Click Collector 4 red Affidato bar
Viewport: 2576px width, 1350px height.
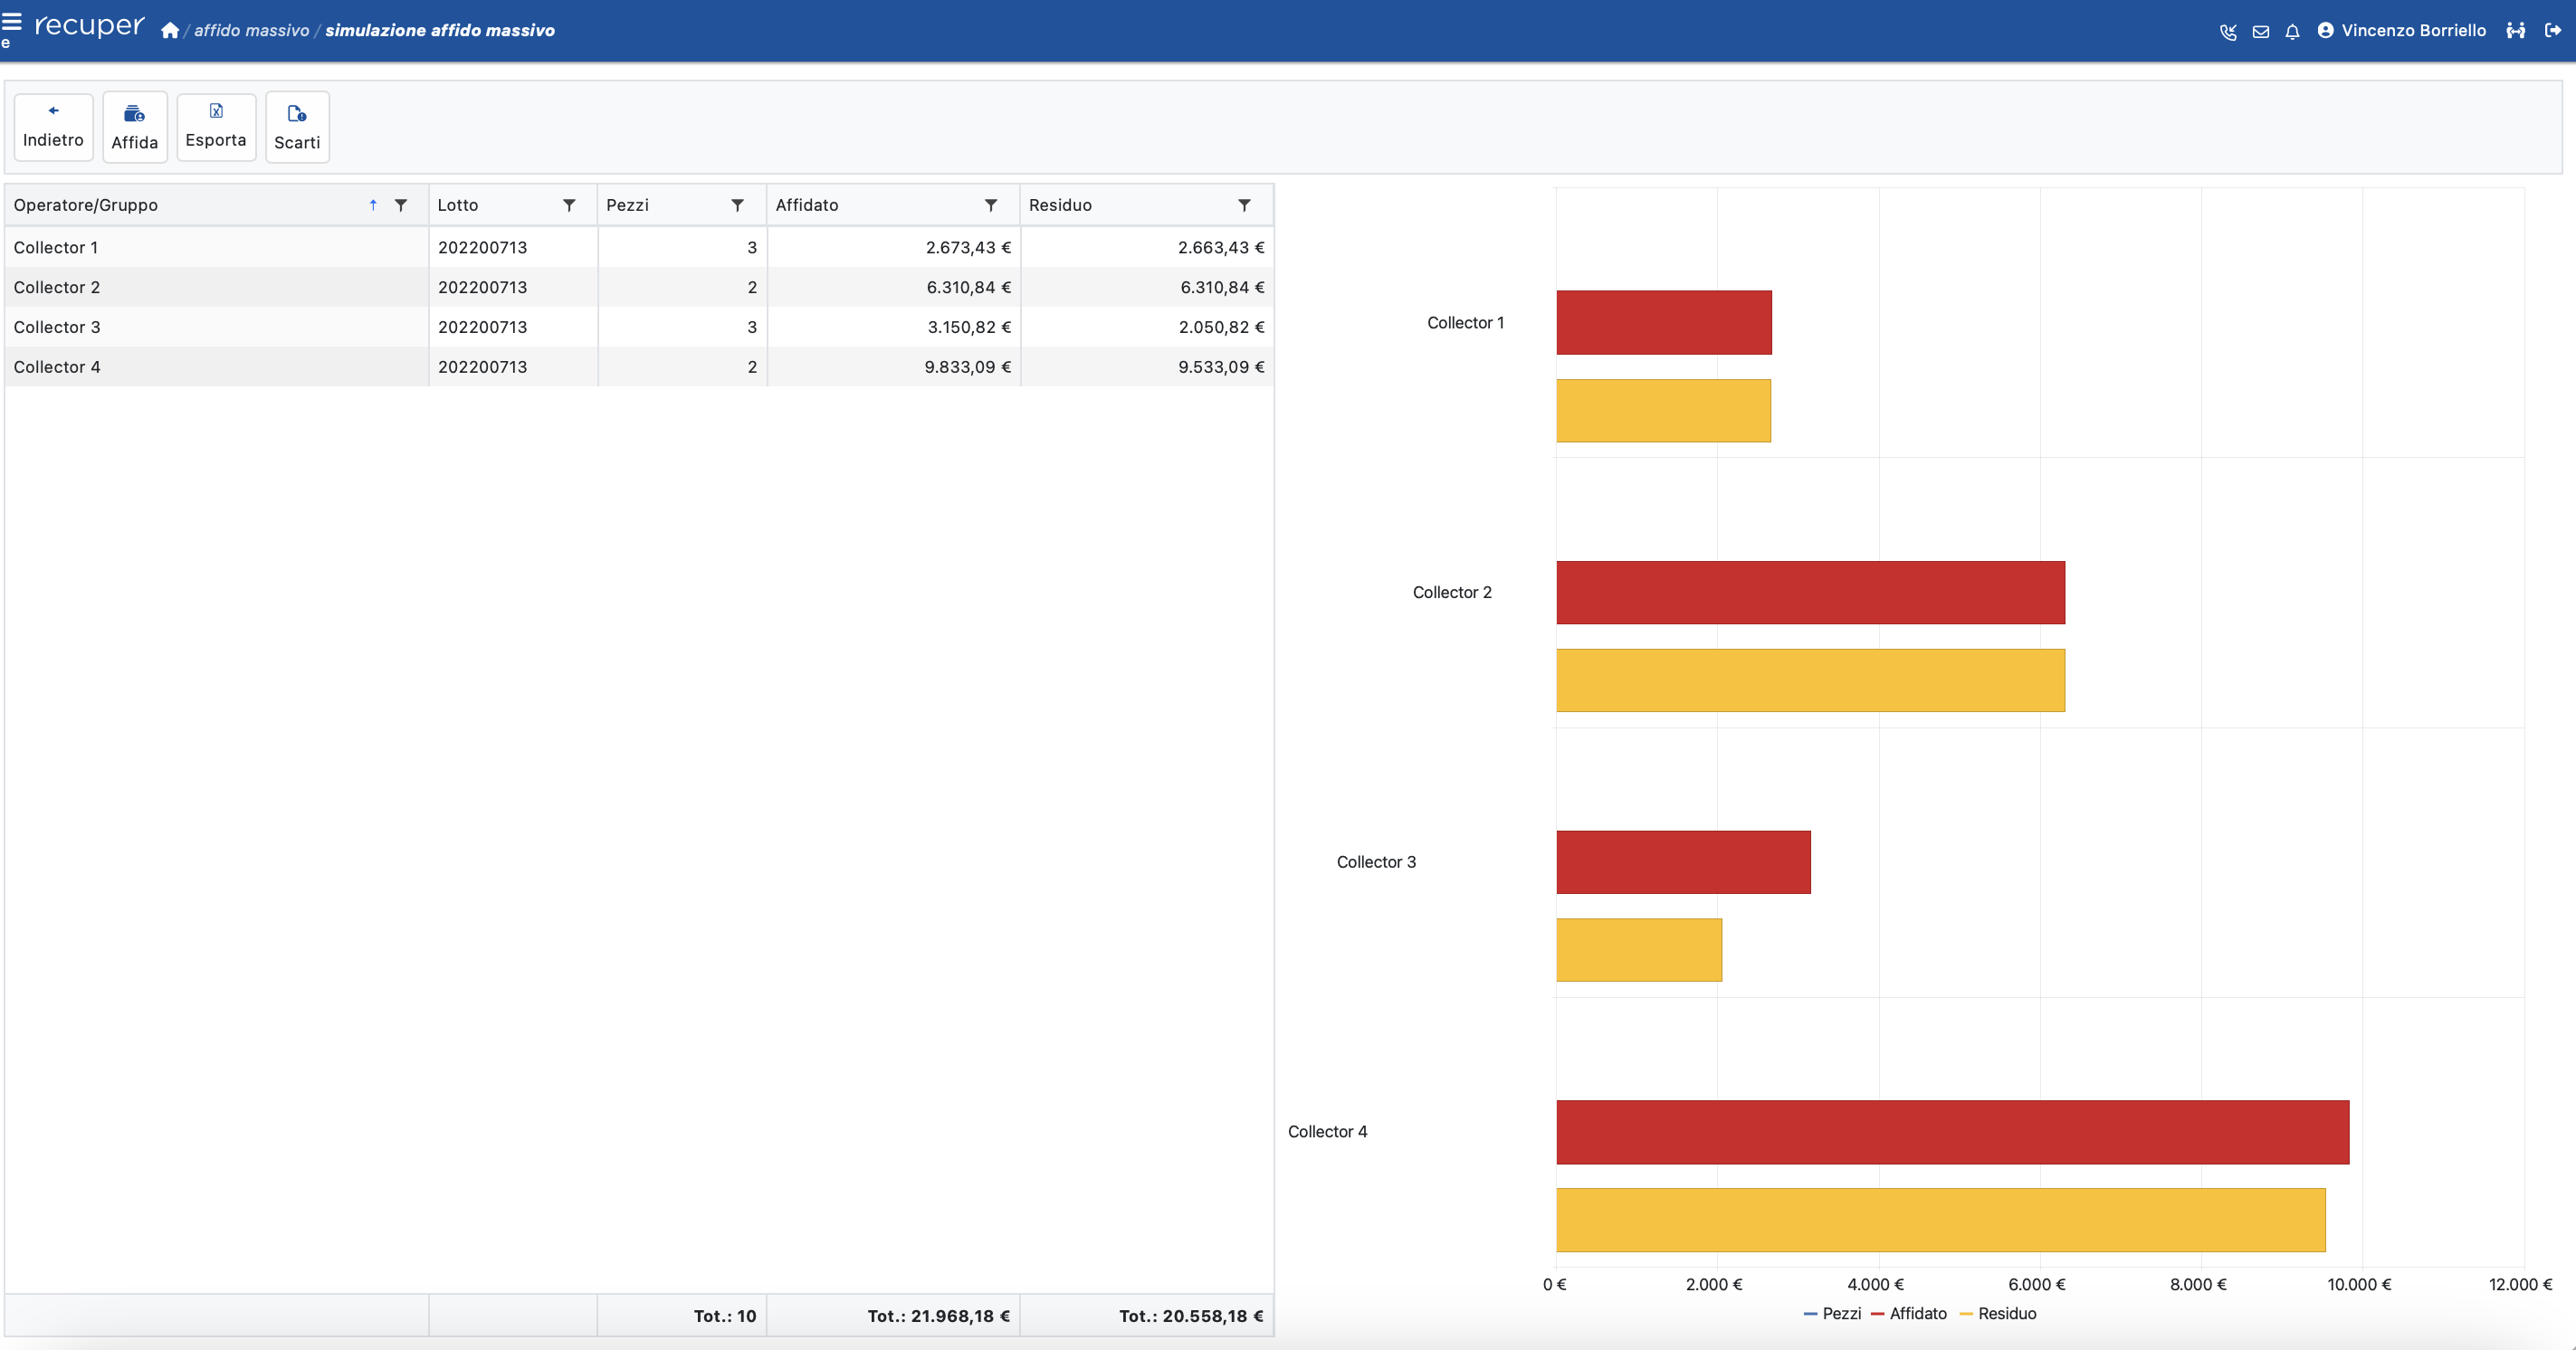pyautogui.click(x=1952, y=1132)
